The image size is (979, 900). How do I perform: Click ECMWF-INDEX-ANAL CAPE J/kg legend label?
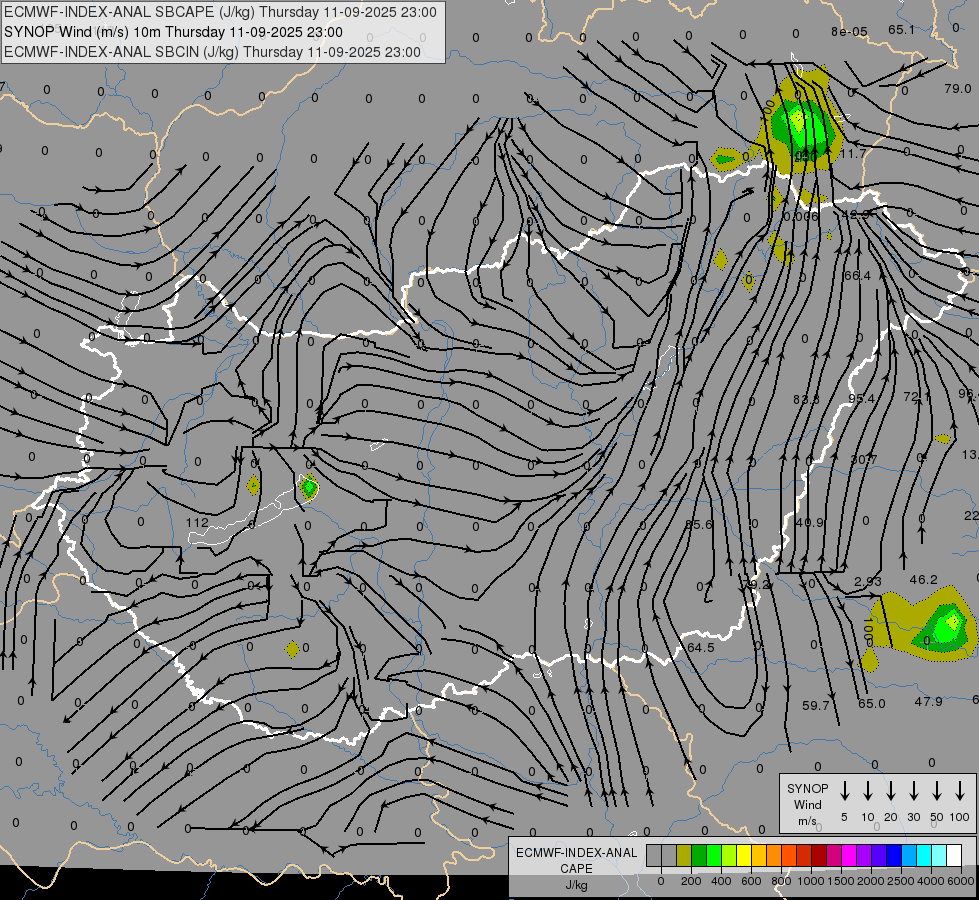point(576,868)
